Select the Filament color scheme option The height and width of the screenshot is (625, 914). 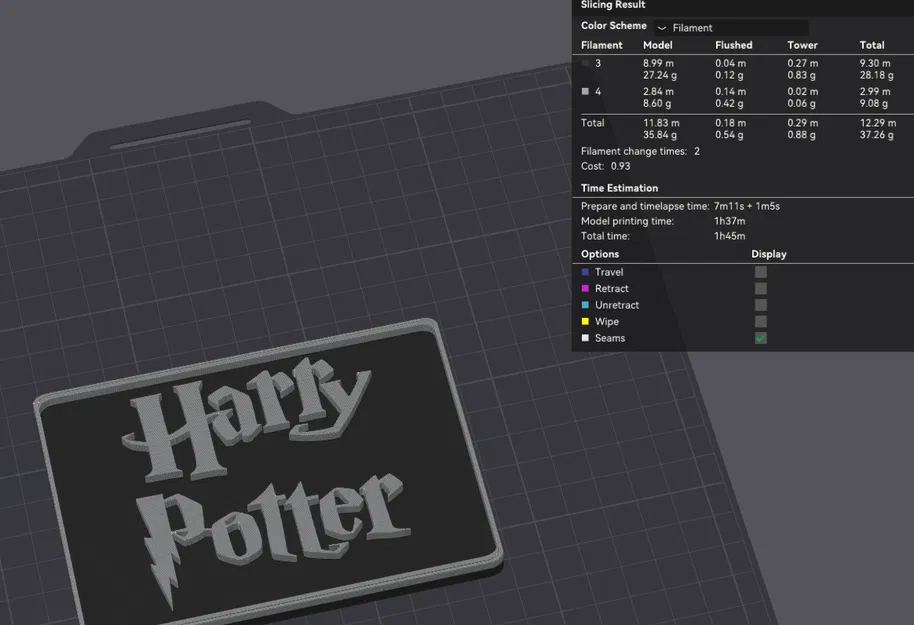(x=693, y=26)
